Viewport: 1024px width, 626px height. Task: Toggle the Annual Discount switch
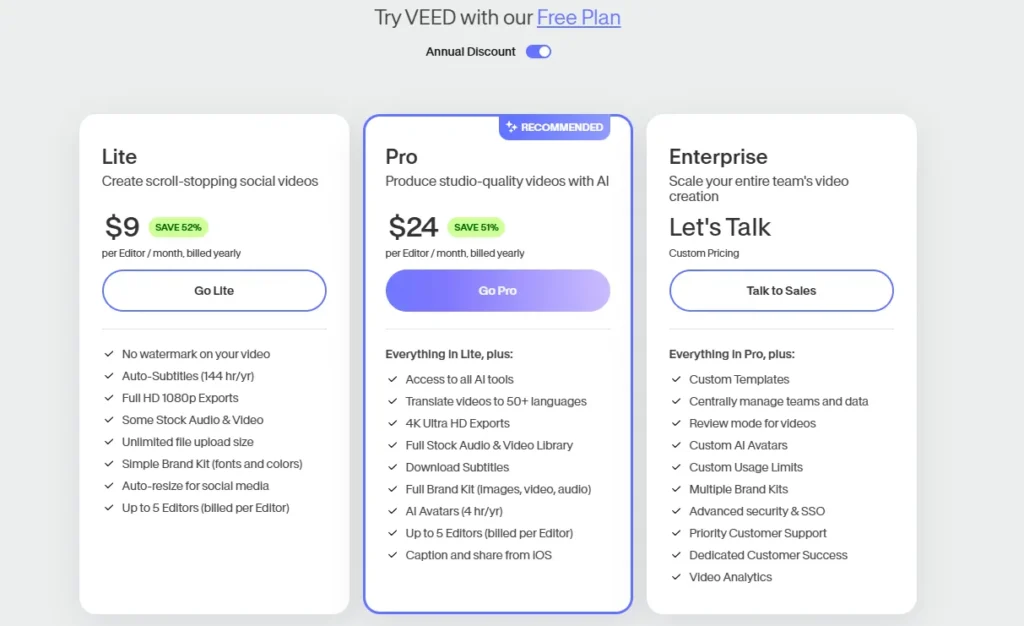[538, 52]
